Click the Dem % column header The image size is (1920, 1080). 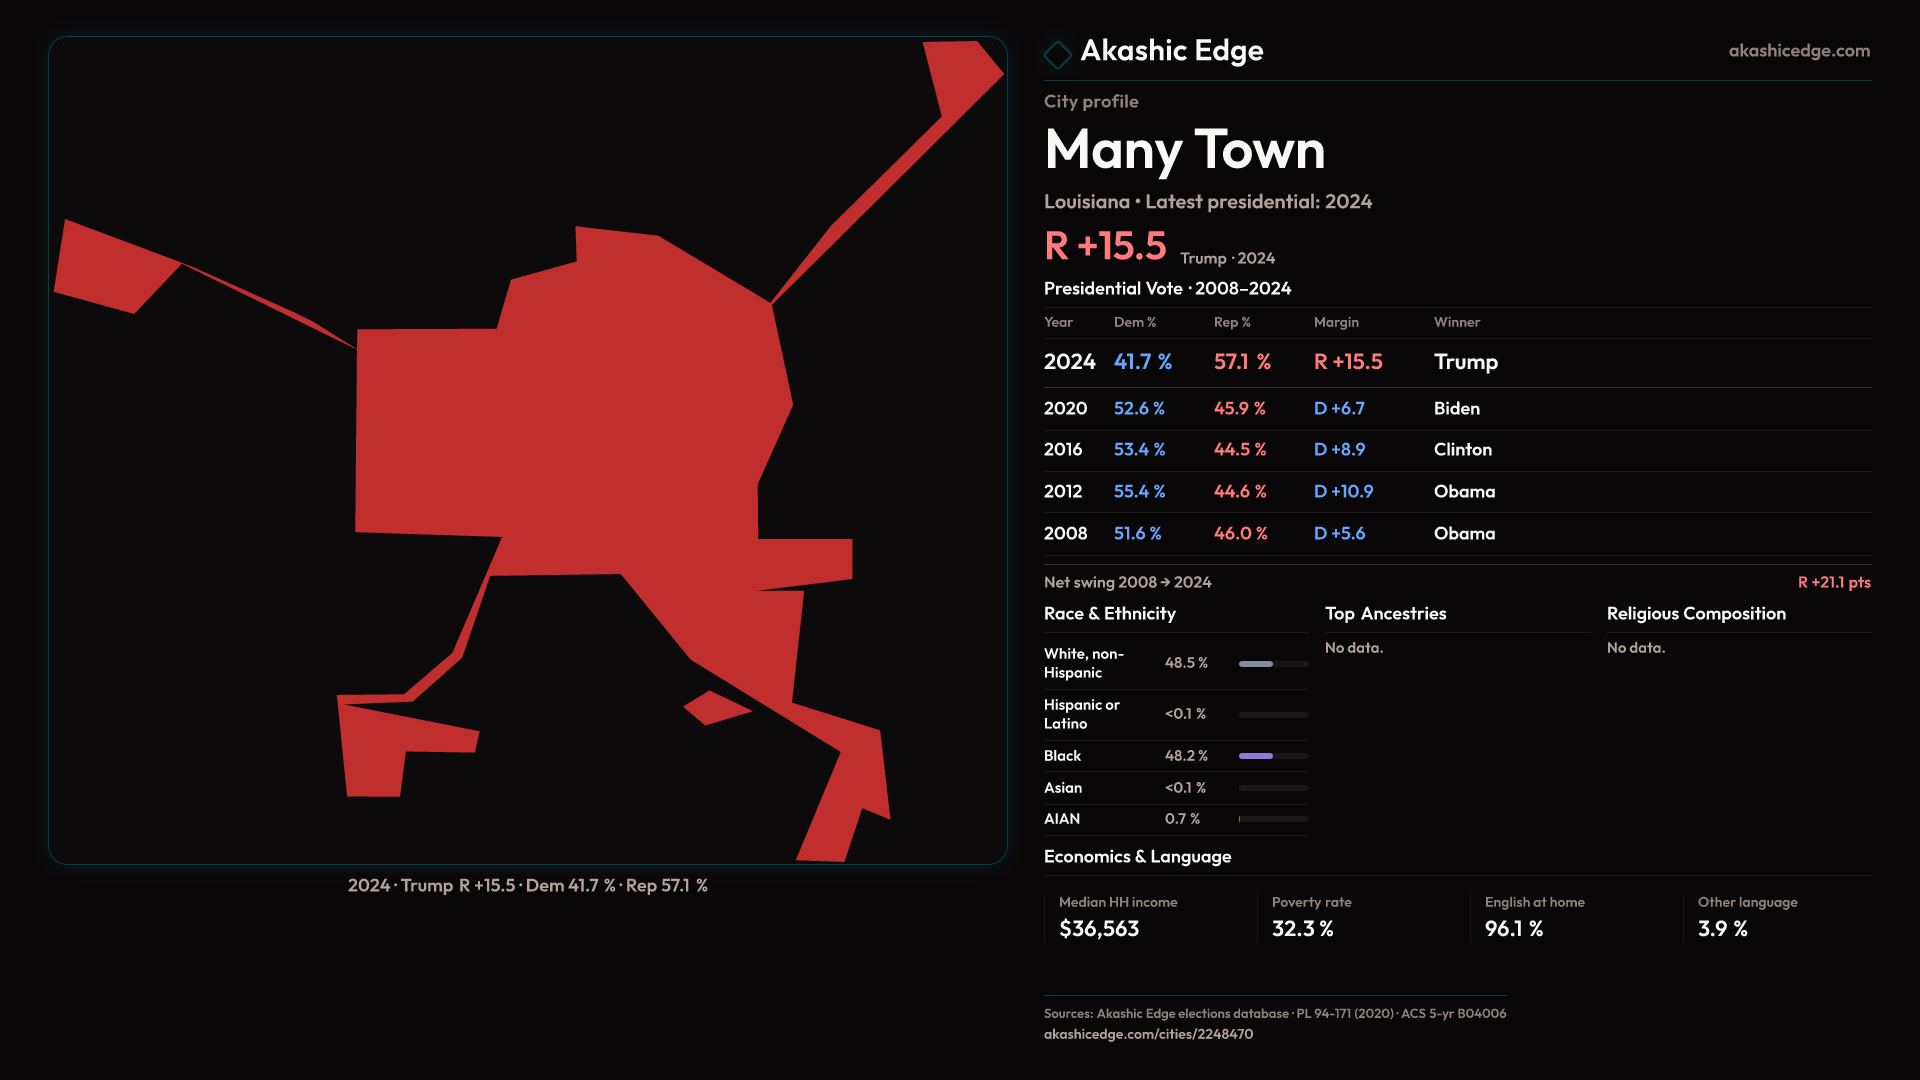(x=1134, y=322)
